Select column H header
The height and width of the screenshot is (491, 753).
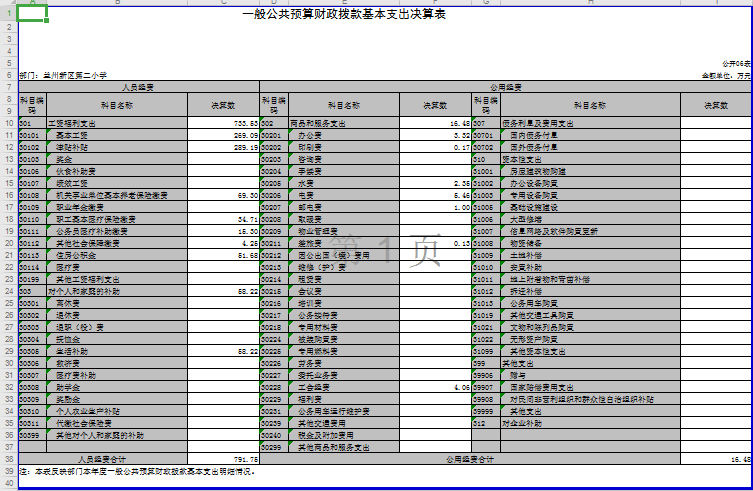tap(589, 3)
